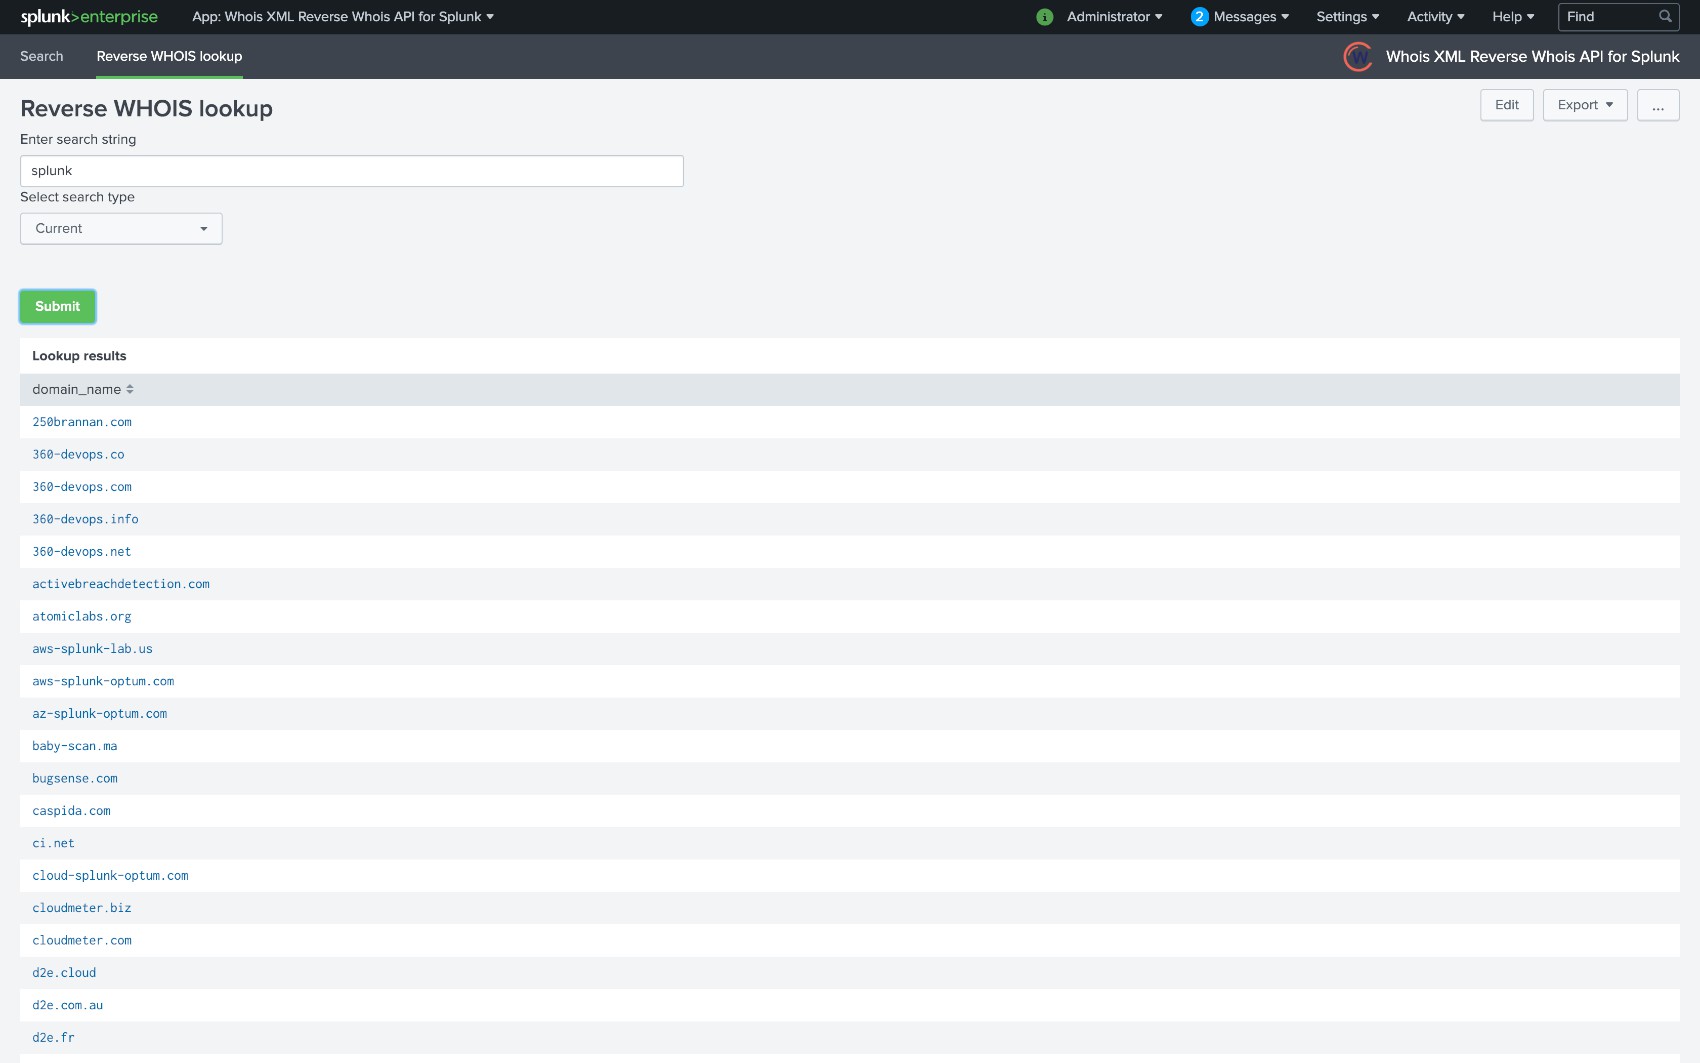Select the bugsense.com row
This screenshot has height=1063, width=1700.
[850, 779]
